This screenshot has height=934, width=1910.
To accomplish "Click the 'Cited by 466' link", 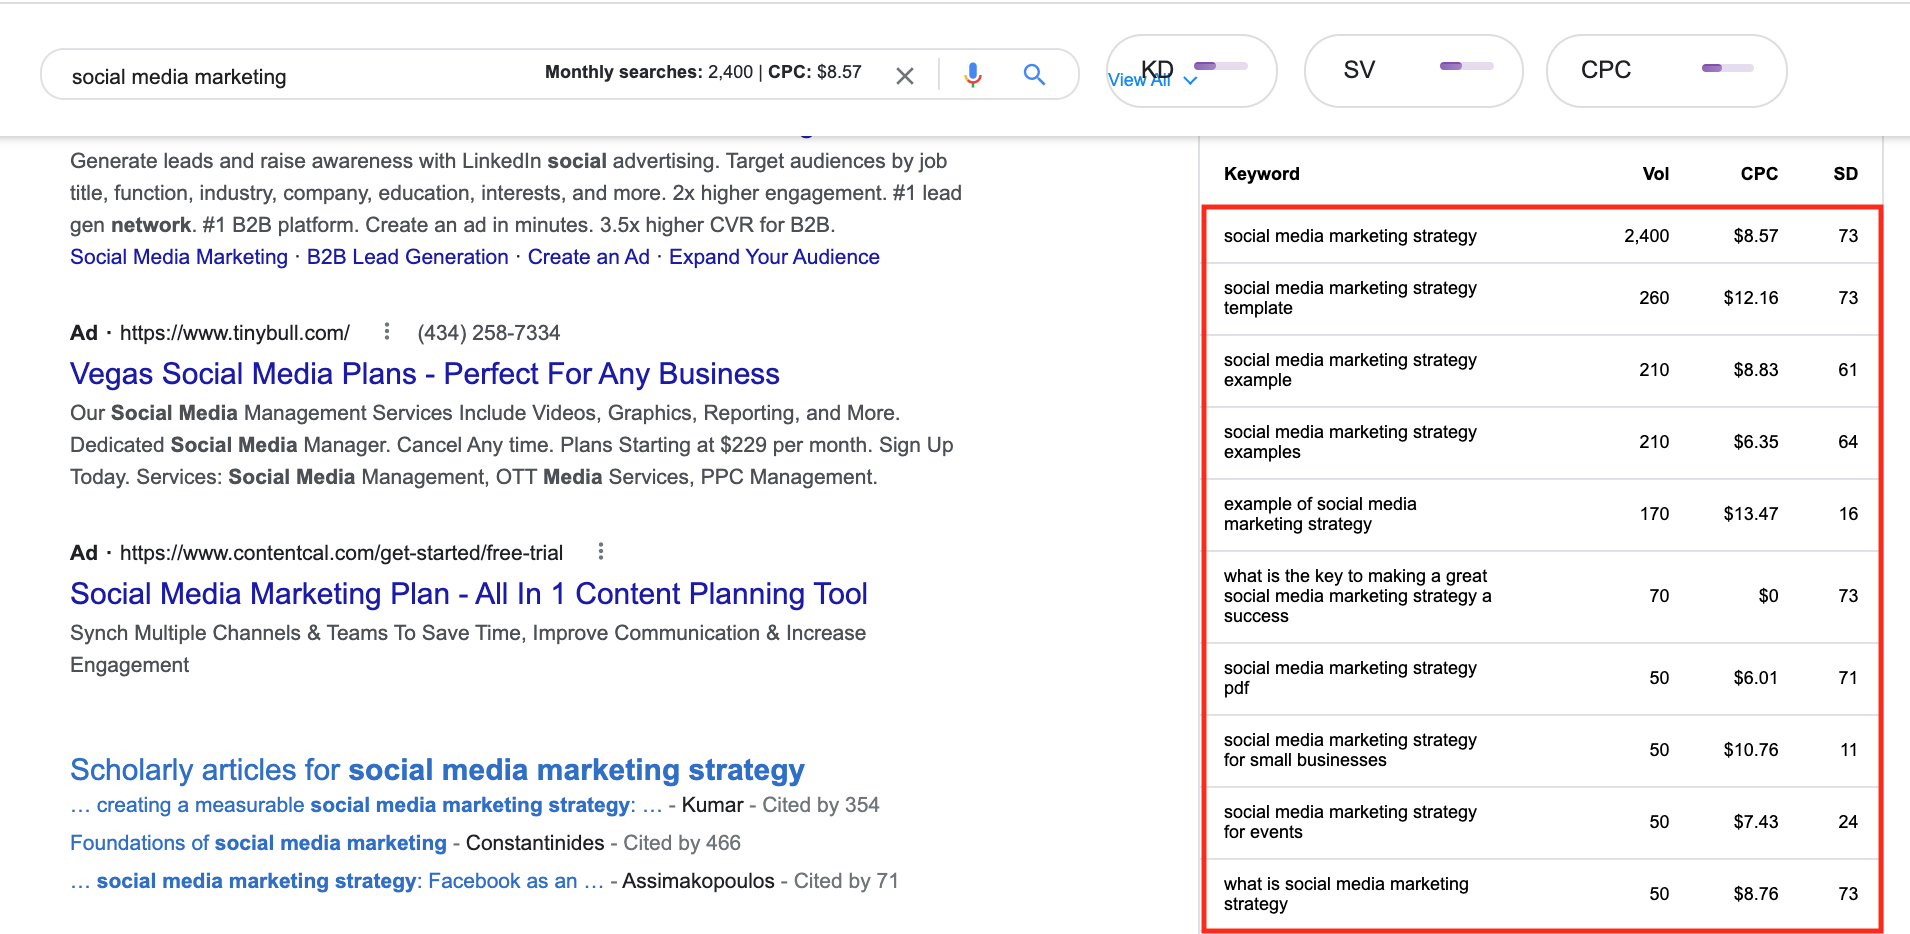I will [682, 842].
